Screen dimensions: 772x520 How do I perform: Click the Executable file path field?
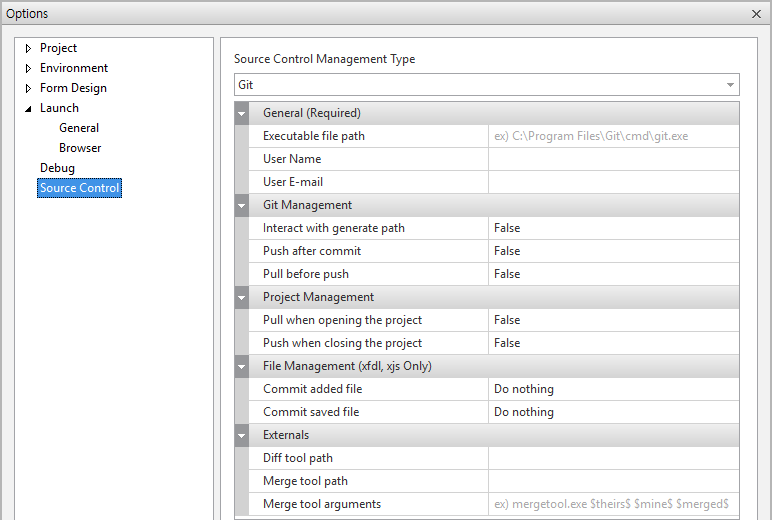coord(613,136)
